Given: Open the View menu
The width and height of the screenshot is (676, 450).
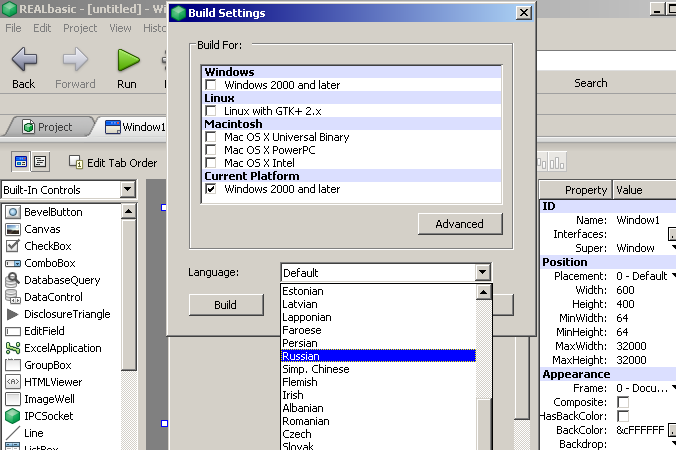Looking at the screenshot, I should [120, 28].
